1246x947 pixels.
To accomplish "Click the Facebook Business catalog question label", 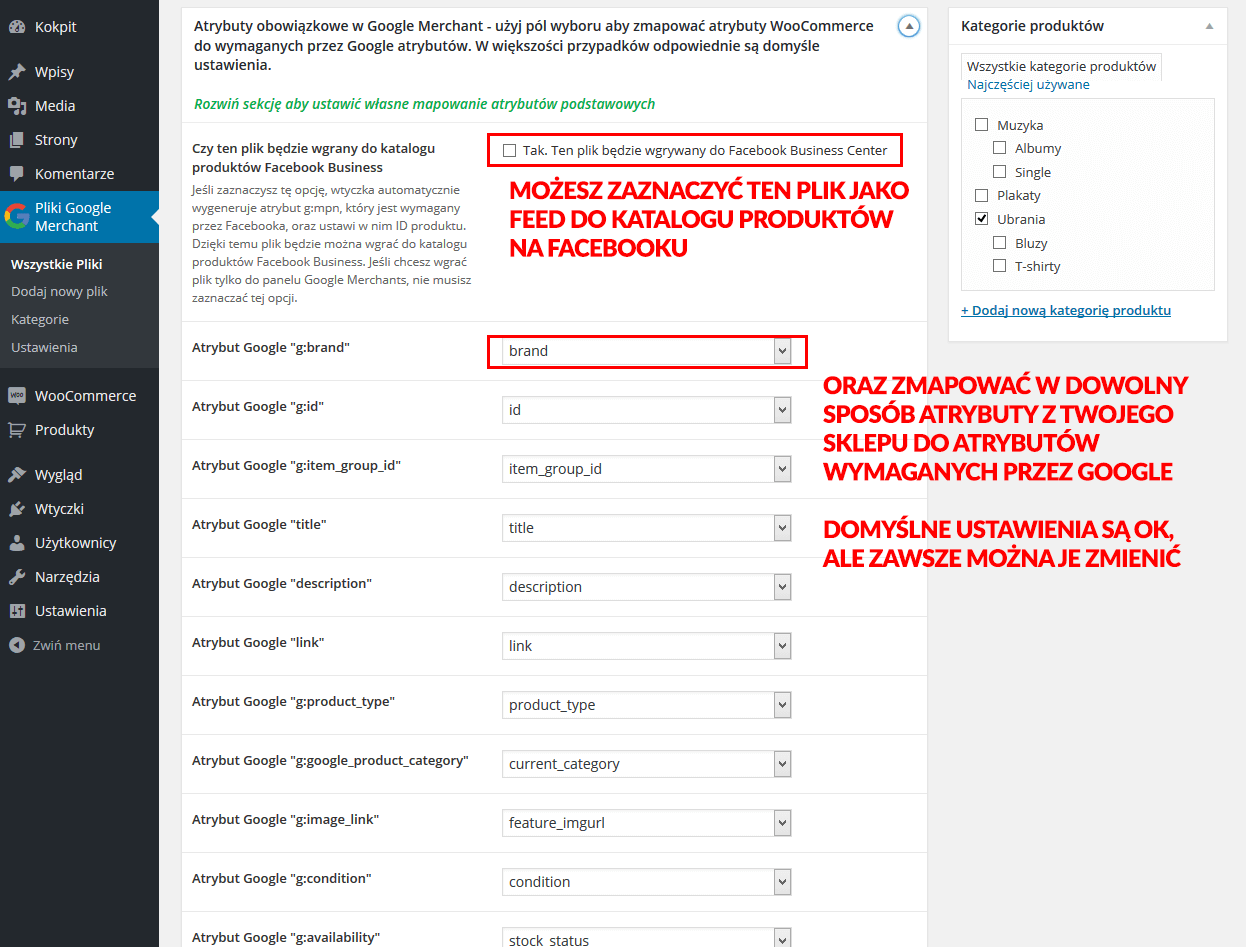I will 313,158.
